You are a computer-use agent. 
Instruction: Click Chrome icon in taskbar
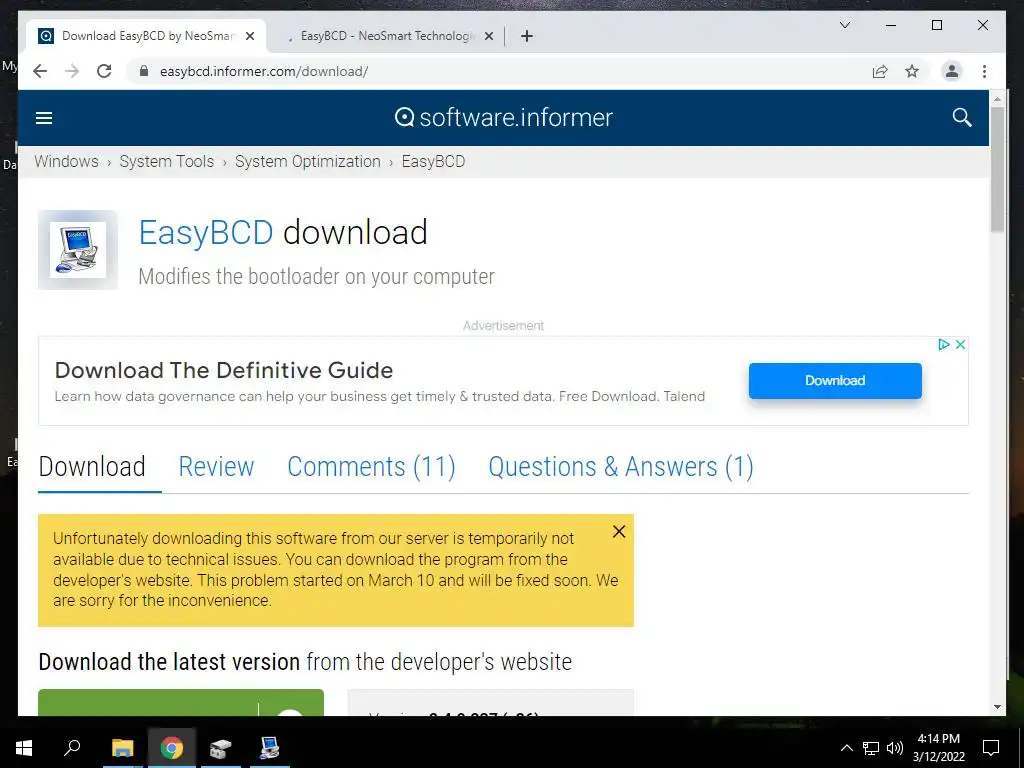(172, 748)
